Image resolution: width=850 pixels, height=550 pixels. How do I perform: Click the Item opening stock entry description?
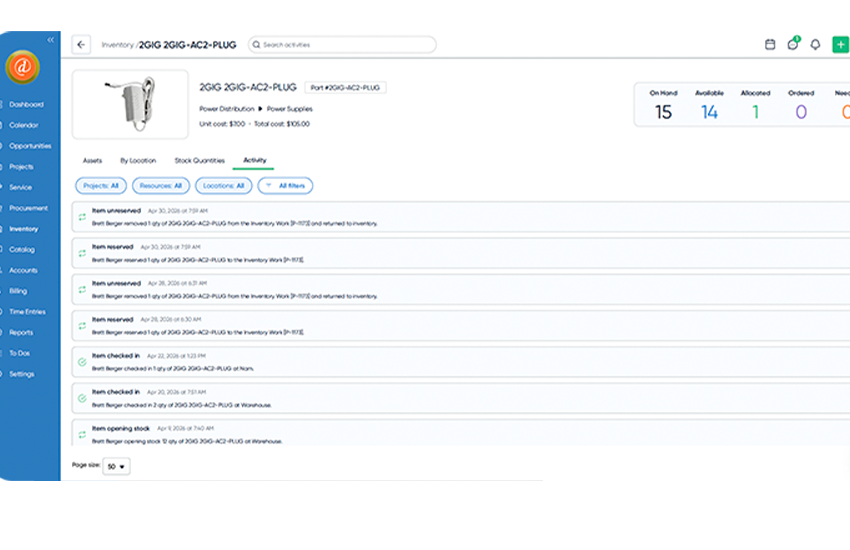[187, 442]
